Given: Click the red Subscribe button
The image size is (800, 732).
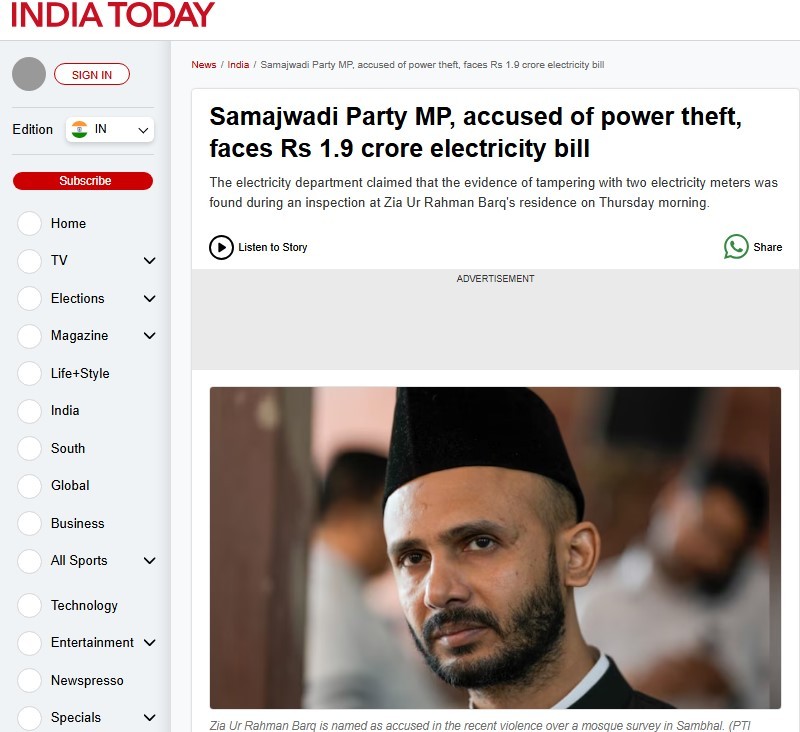Looking at the screenshot, I should pyautogui.click(x=83, y=181).
